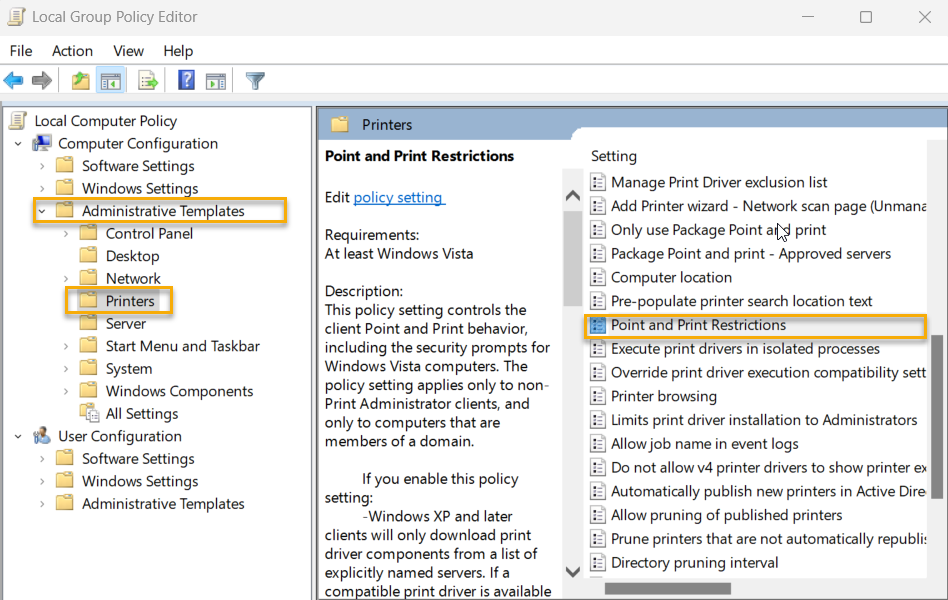Select the Printers folder icon in tree
This screenshot has height=600, width=948.
point(89,300)
